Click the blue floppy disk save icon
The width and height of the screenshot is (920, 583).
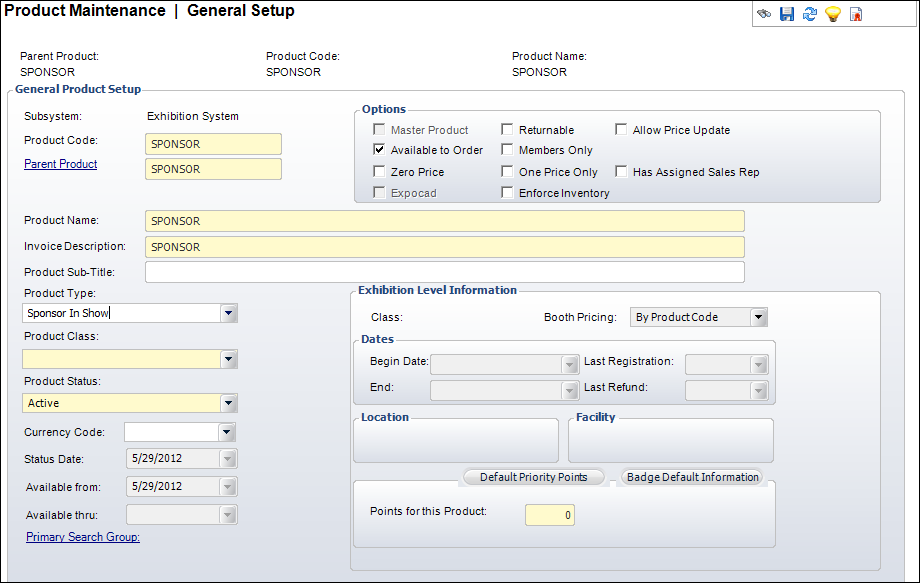tap(787, 15)
